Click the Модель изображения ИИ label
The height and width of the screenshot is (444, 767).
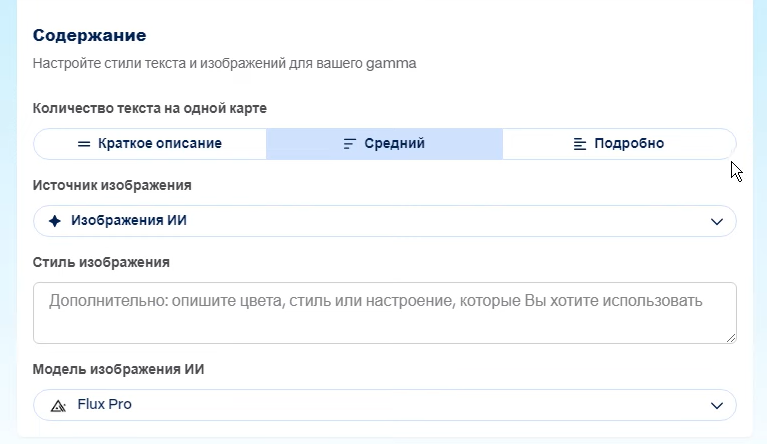click(118, 369)
